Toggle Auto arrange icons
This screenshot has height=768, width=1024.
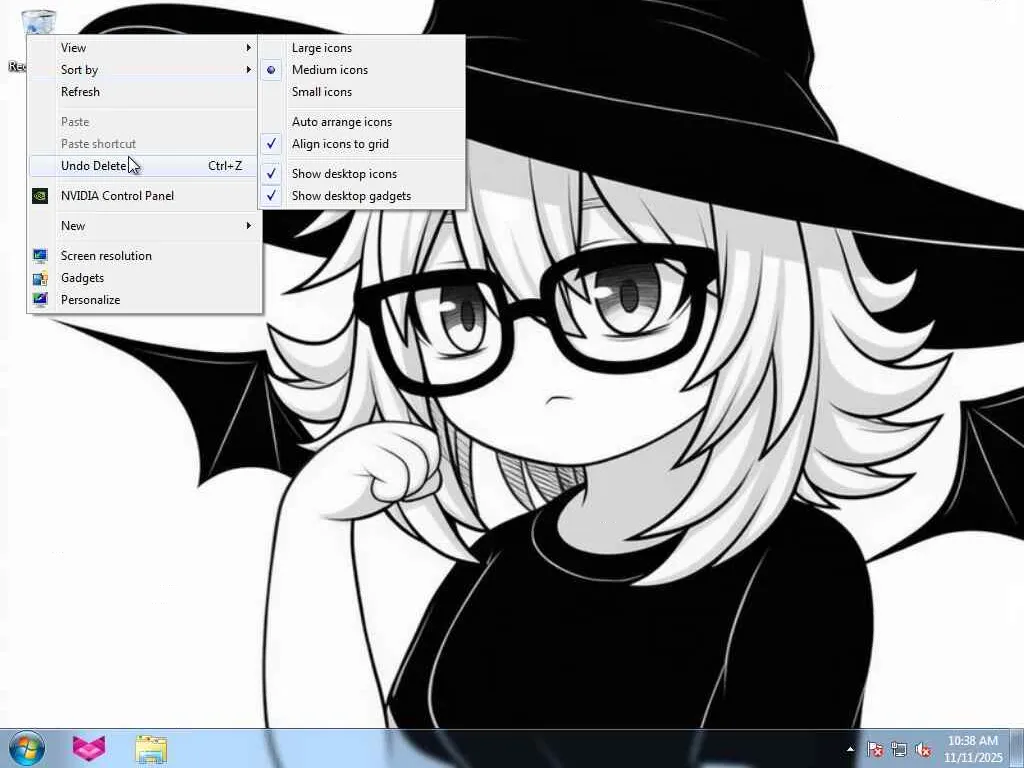[362, 122]
